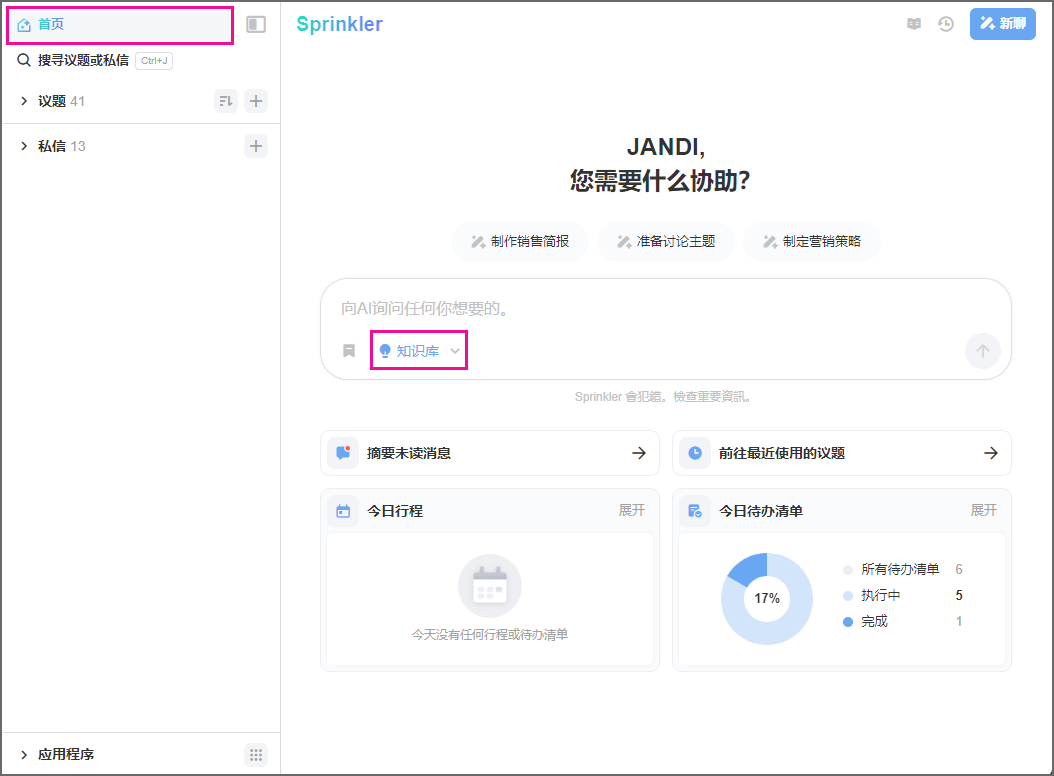Expand 今日行程 via 展开
The height and width of the screenshot is (776, 1054).
[632, 510]
